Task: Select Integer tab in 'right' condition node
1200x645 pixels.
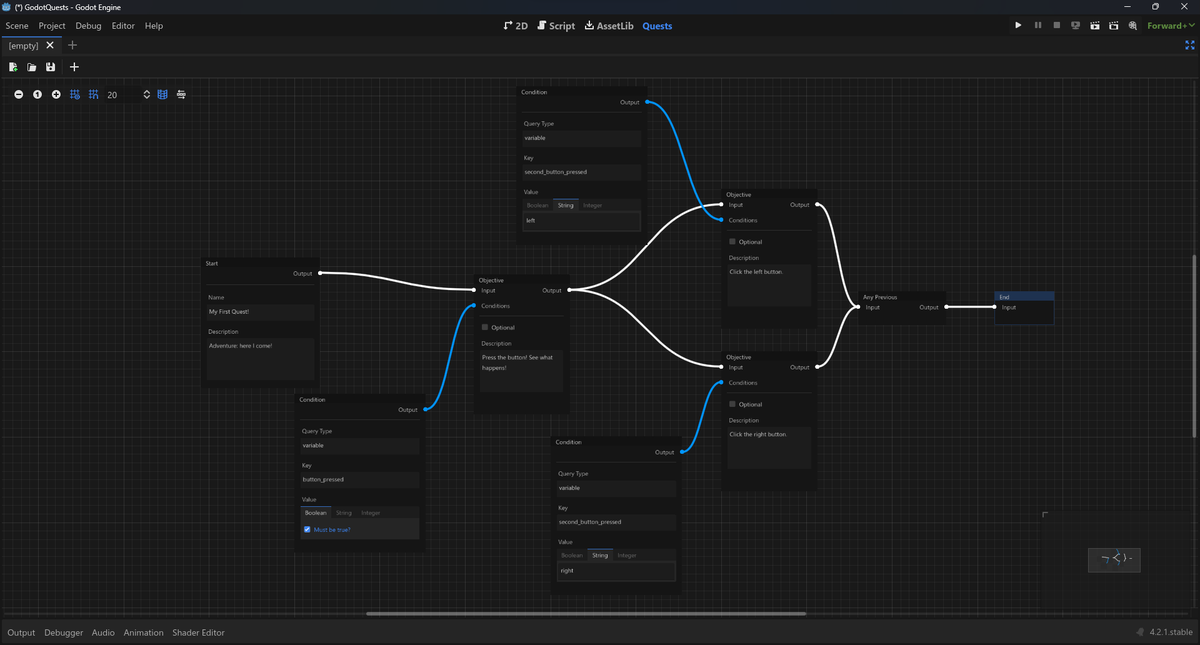Action: [x=627, y=555]
